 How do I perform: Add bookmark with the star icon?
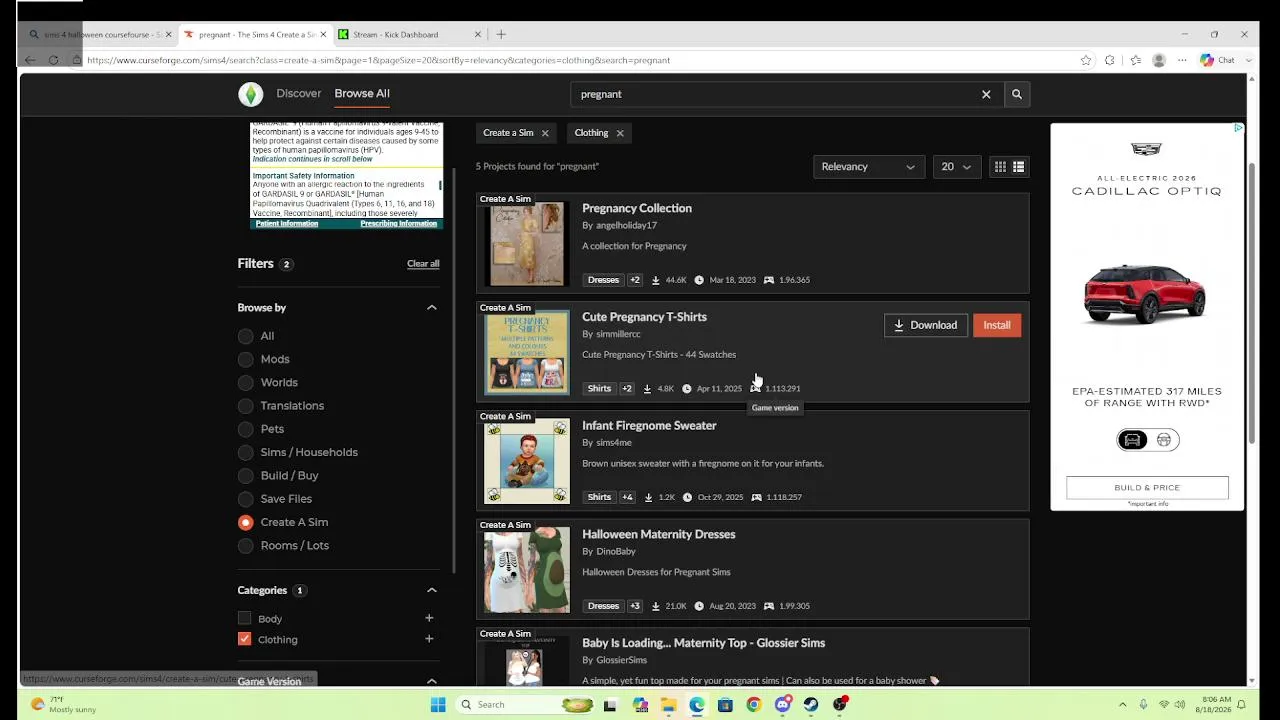click(1086, 60)
